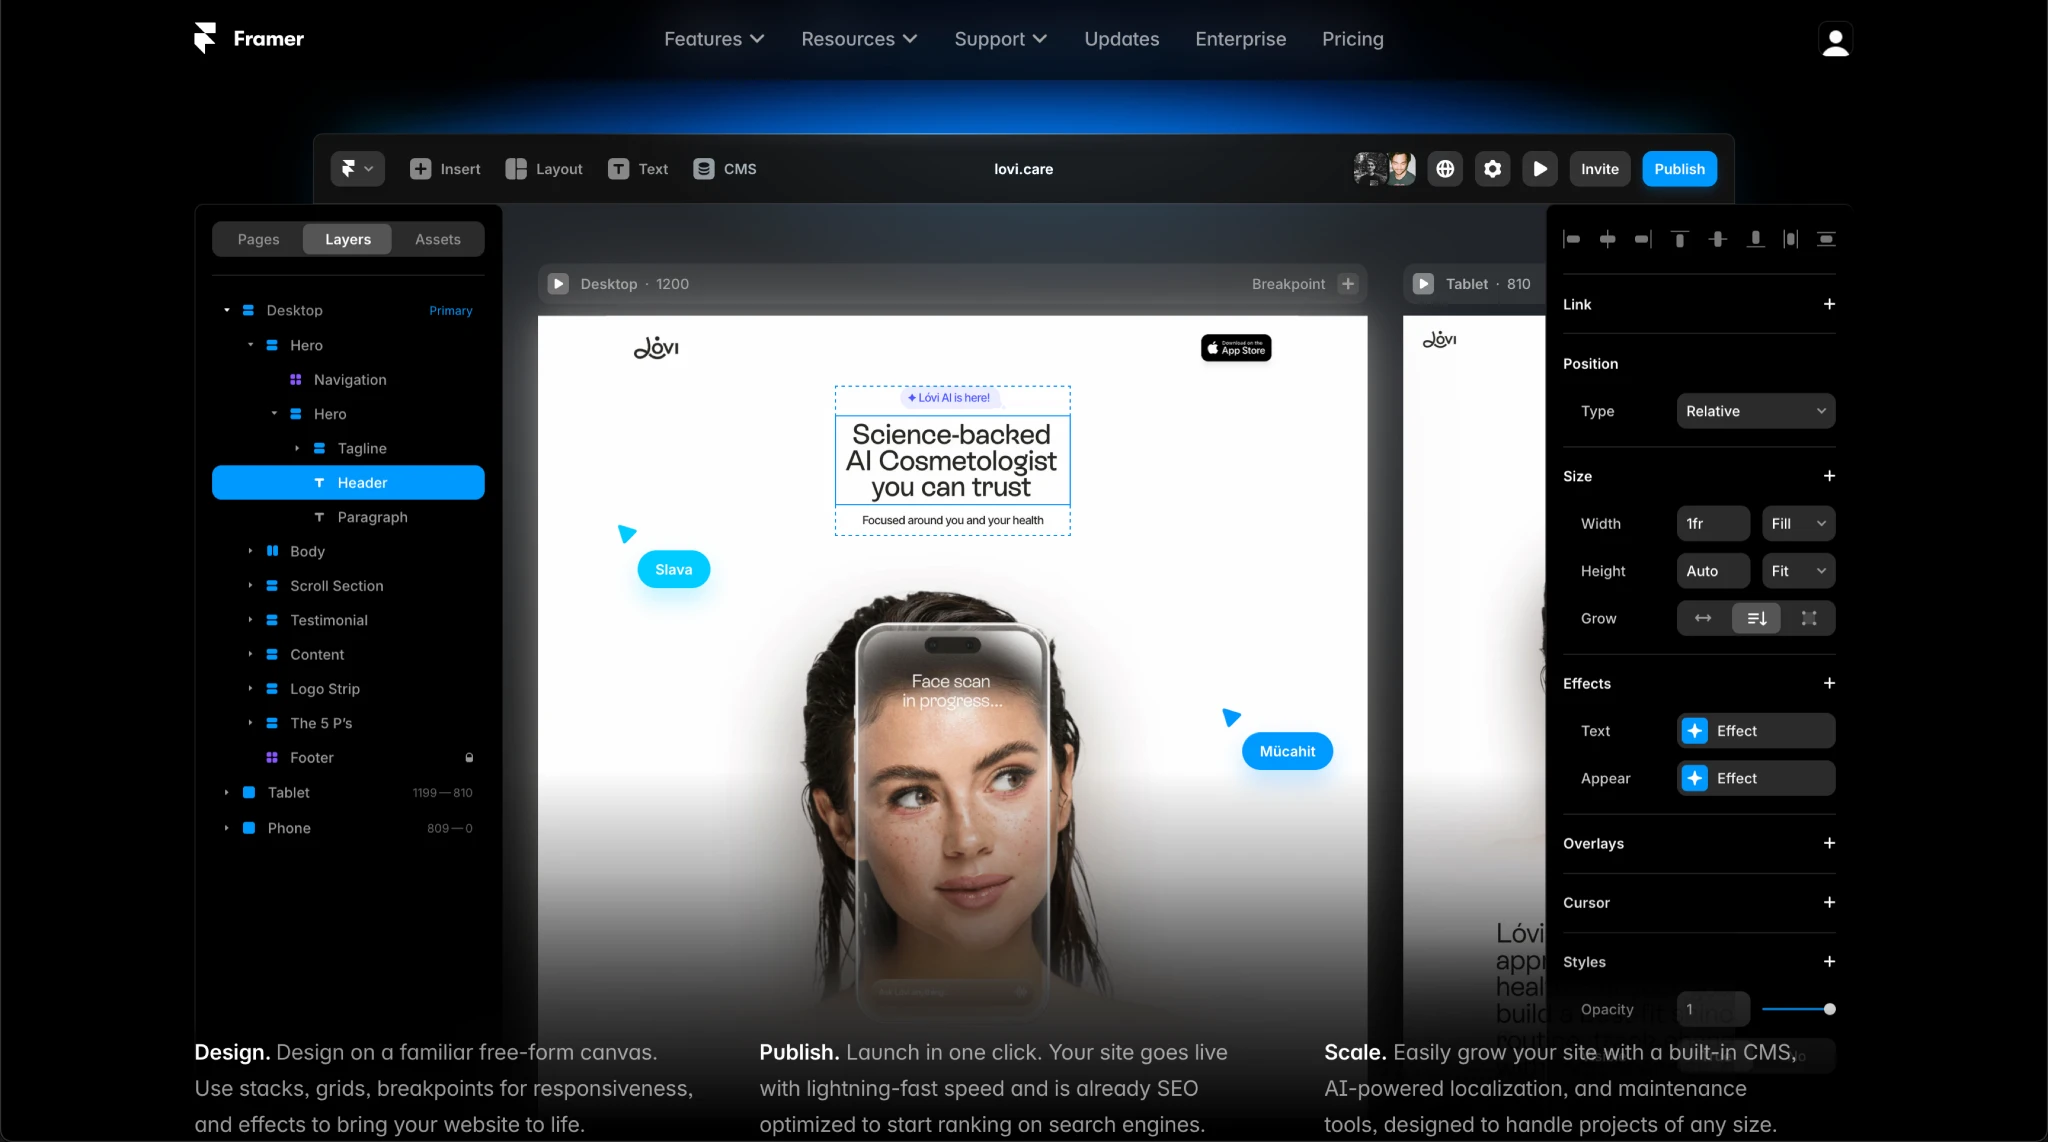Click the Pricing link
Viewport: 2048px width, 1142px height.
click(1352, 39)
